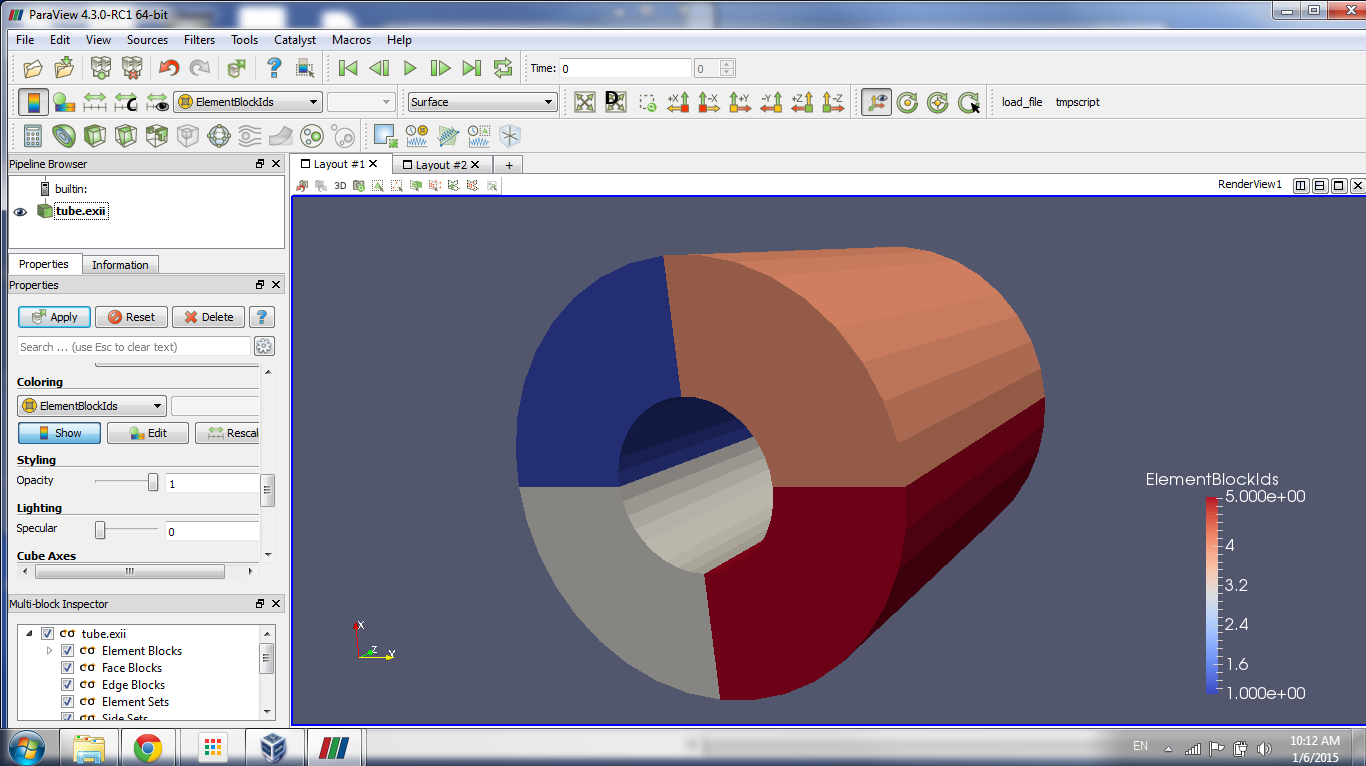Set view direction to +Y

(740, 102)
